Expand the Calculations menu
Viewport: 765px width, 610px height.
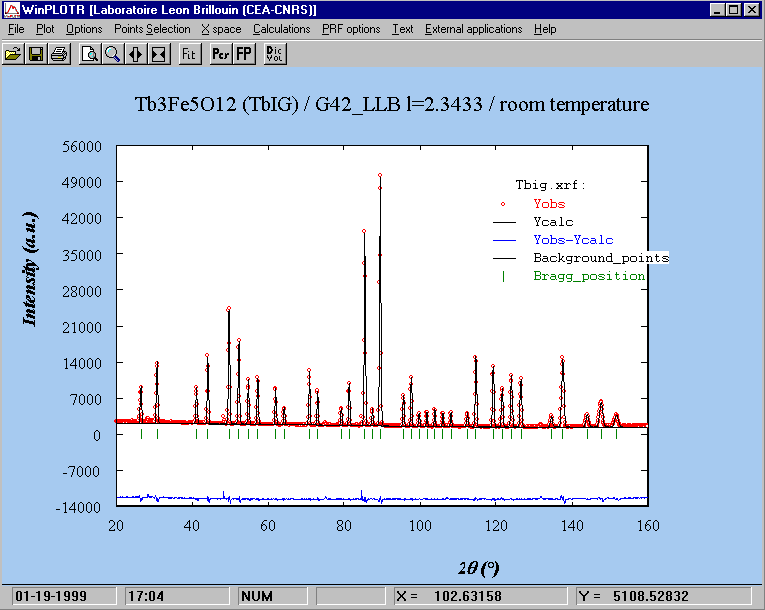[281, 29]
